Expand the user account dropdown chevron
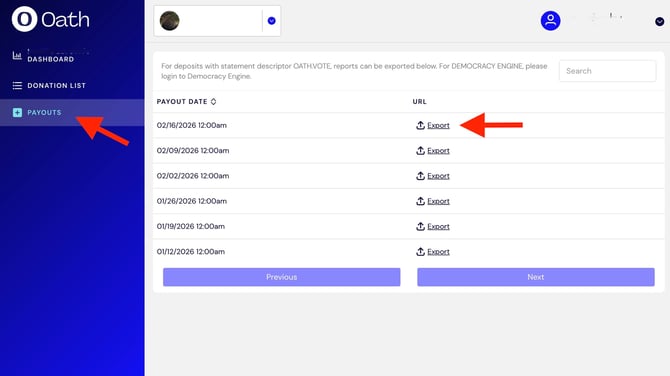 [659, 21]
